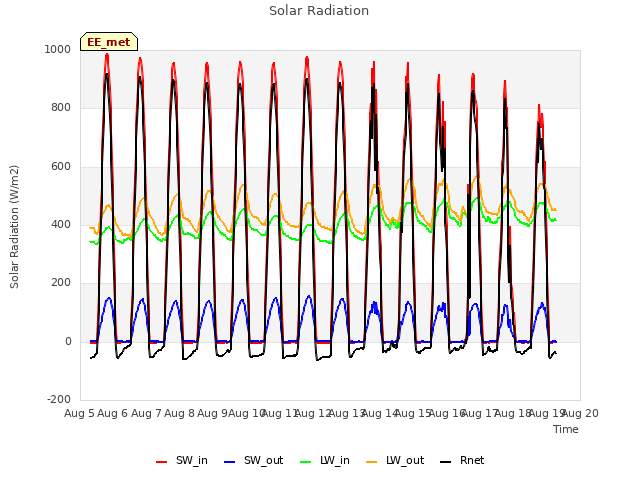Click the green LW_in legend swatch

306,462
